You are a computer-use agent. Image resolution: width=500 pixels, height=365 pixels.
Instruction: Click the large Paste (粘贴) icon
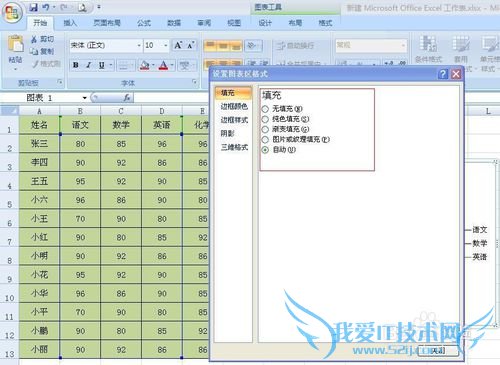(15, 44)
